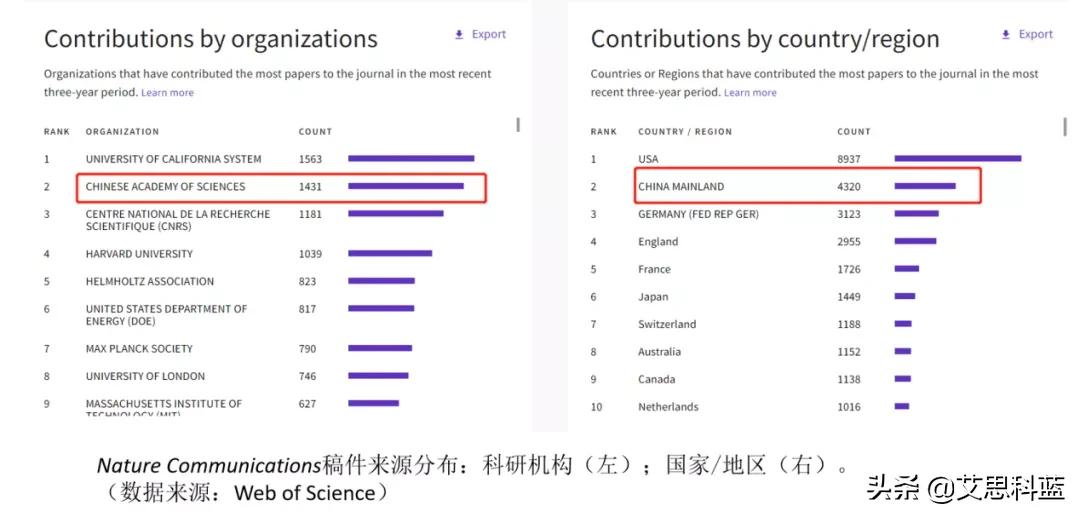
Task: Click the bar for University of California System
Action: pyautogui.click(x=411, y=158)
